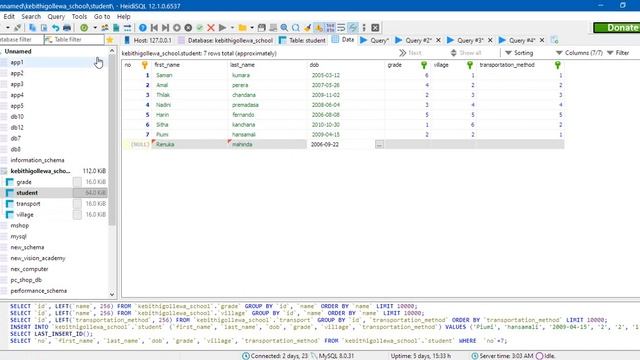Toggle the Stop on errors warning icon
Screen dimensions: 640x360
point(319,28)
